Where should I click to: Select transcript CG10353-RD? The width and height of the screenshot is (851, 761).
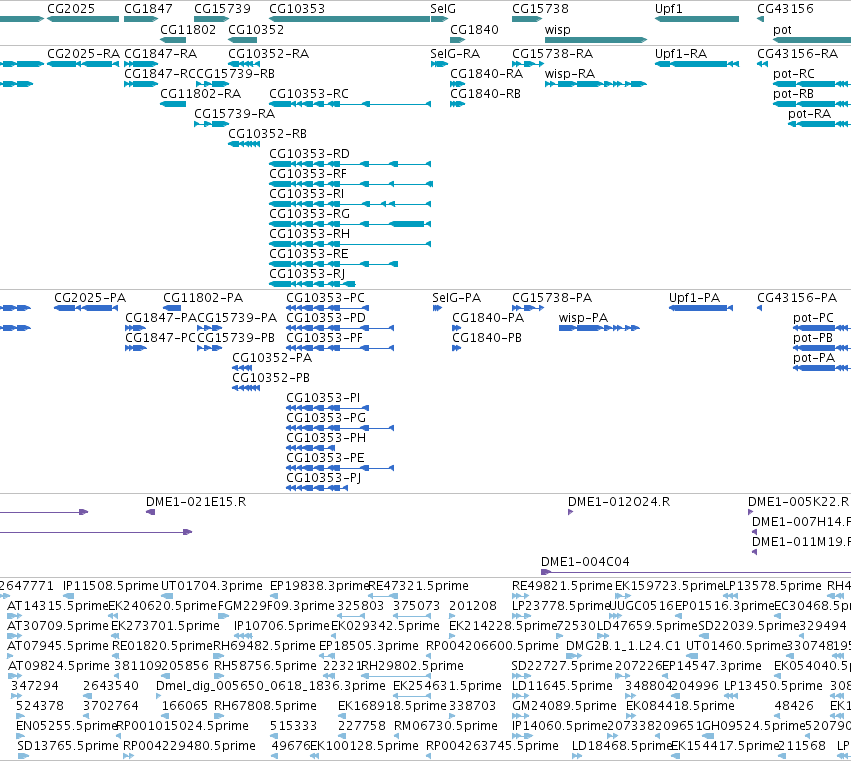350,164
